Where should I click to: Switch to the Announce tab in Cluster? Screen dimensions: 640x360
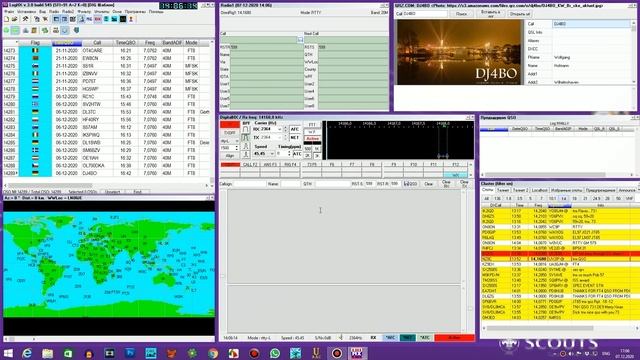click(x=627, y=191)
